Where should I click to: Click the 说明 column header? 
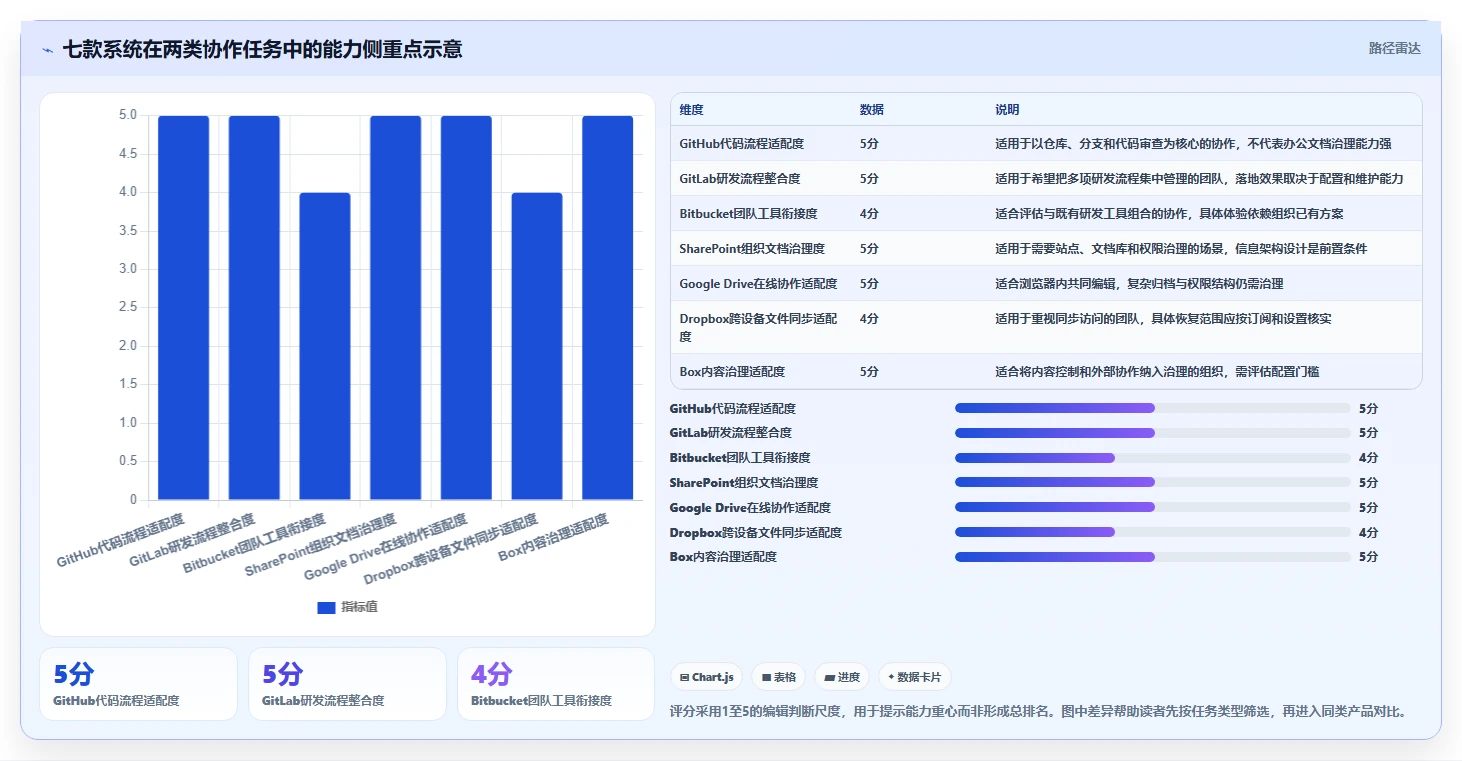tap(1007, 110)
